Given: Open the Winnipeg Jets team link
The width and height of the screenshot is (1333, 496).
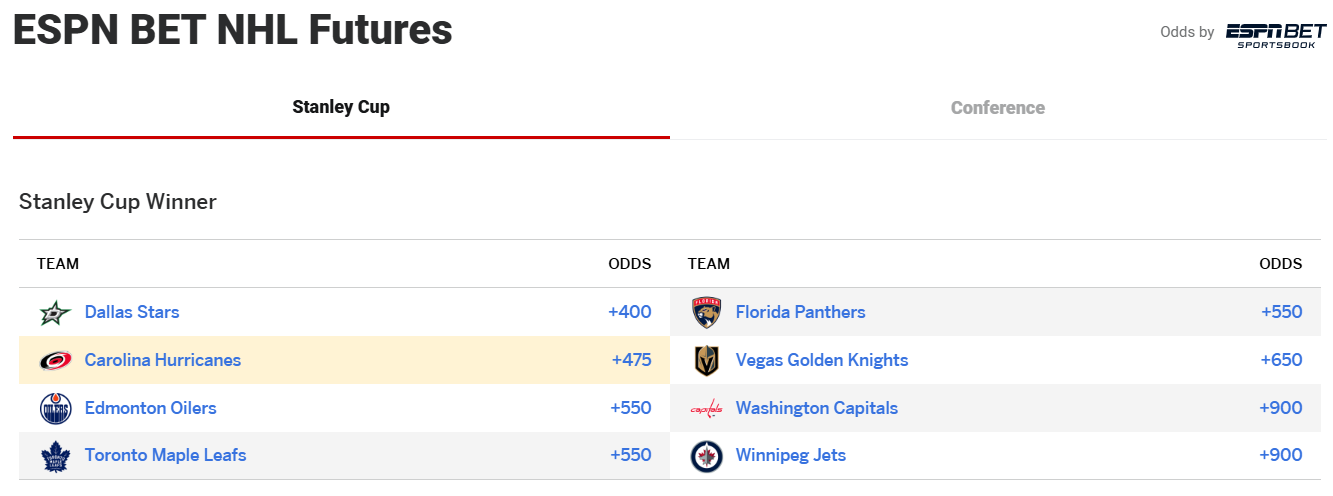Looking at the screenshot, I should [x=791, y=455].
